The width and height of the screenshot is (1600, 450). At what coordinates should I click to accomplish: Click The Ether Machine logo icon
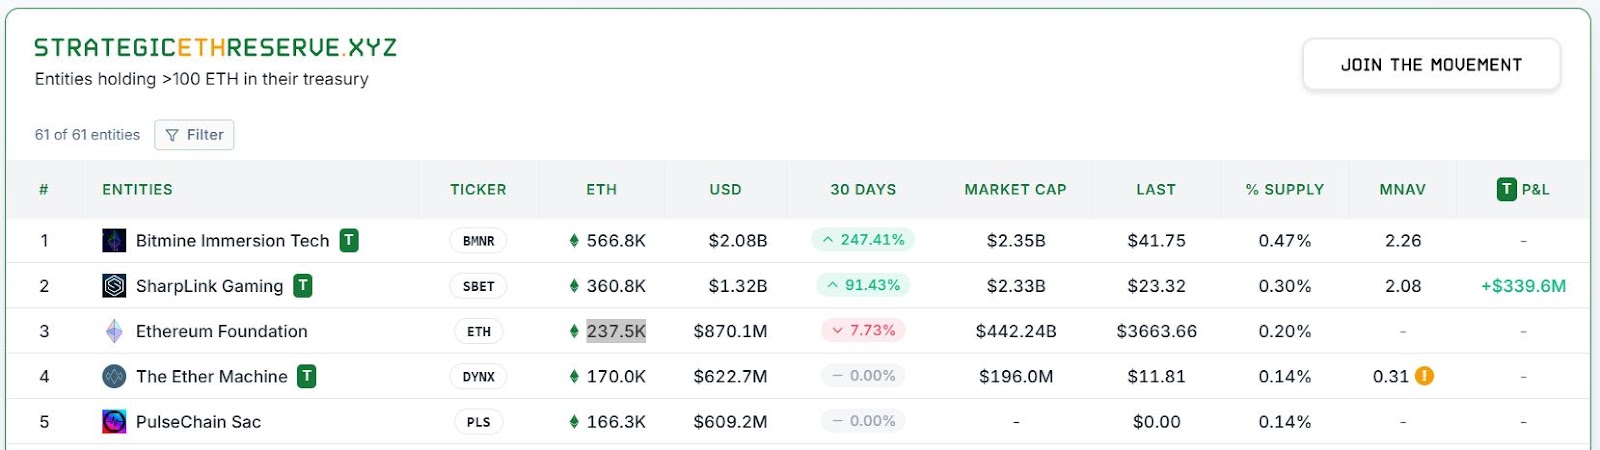(114, 377)
